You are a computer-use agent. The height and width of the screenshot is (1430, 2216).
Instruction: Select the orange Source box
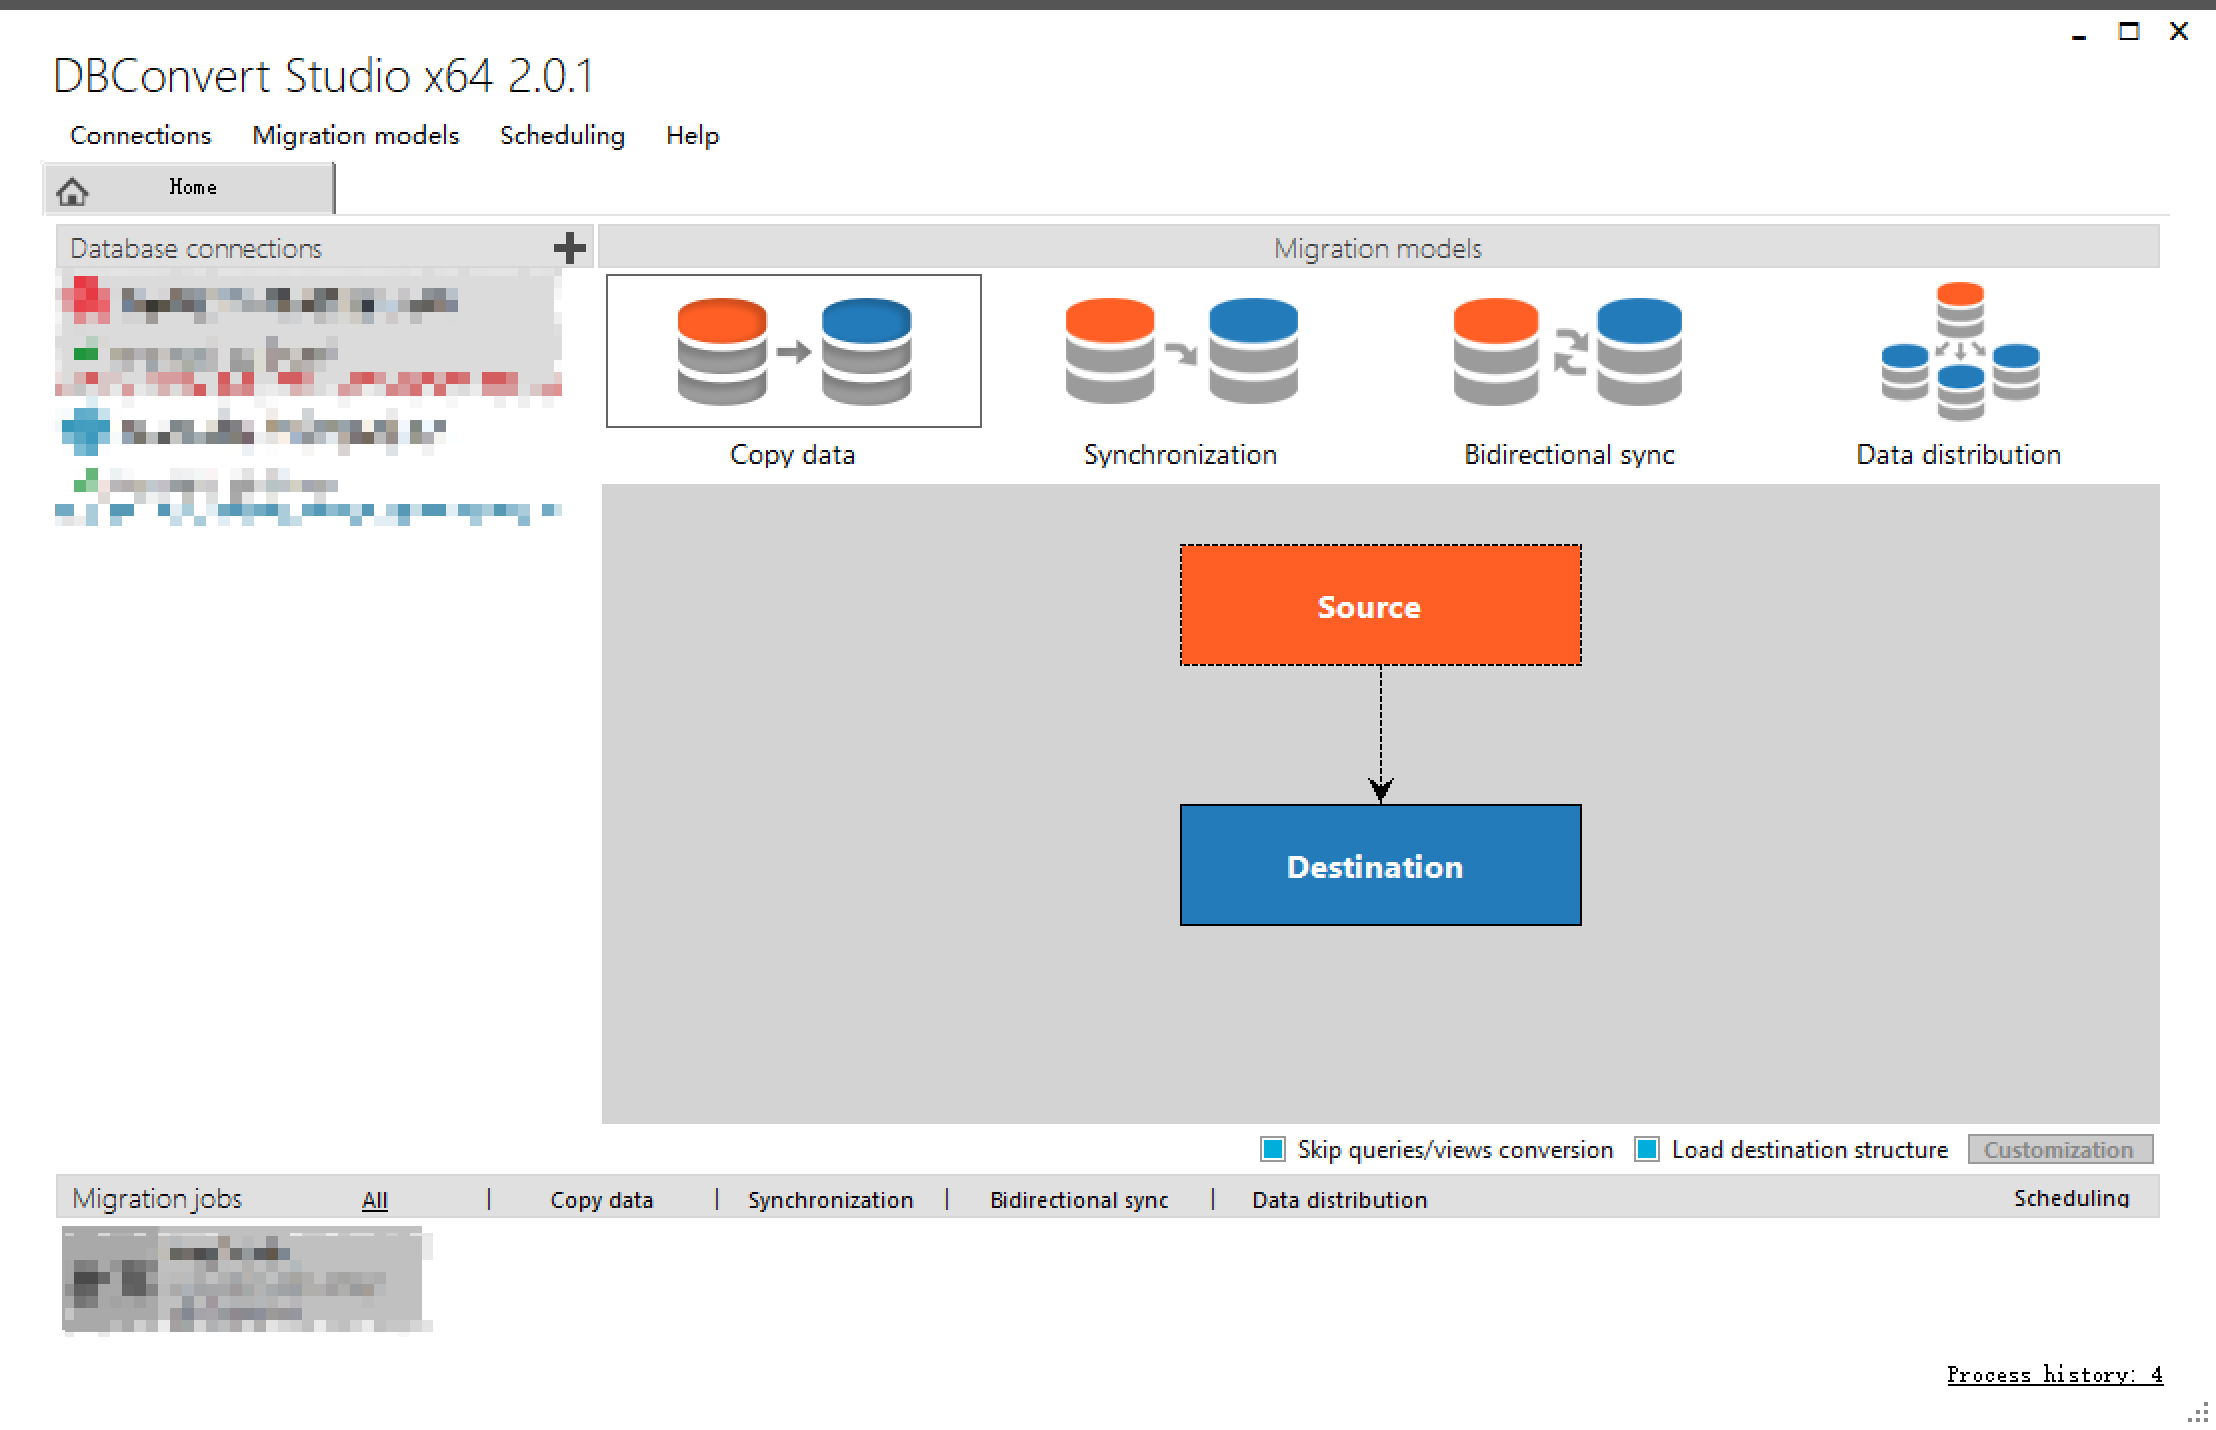coord(1381,605)
